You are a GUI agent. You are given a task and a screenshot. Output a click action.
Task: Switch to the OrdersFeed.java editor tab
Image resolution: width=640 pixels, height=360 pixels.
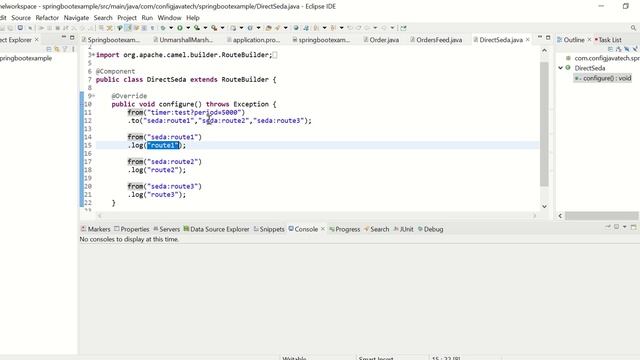[x=436, y=40]
